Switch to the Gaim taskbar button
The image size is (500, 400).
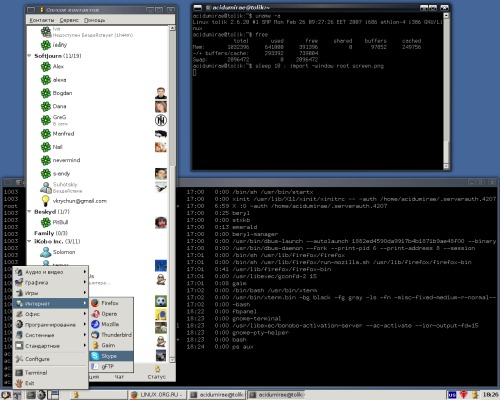[x=99, y=395]
